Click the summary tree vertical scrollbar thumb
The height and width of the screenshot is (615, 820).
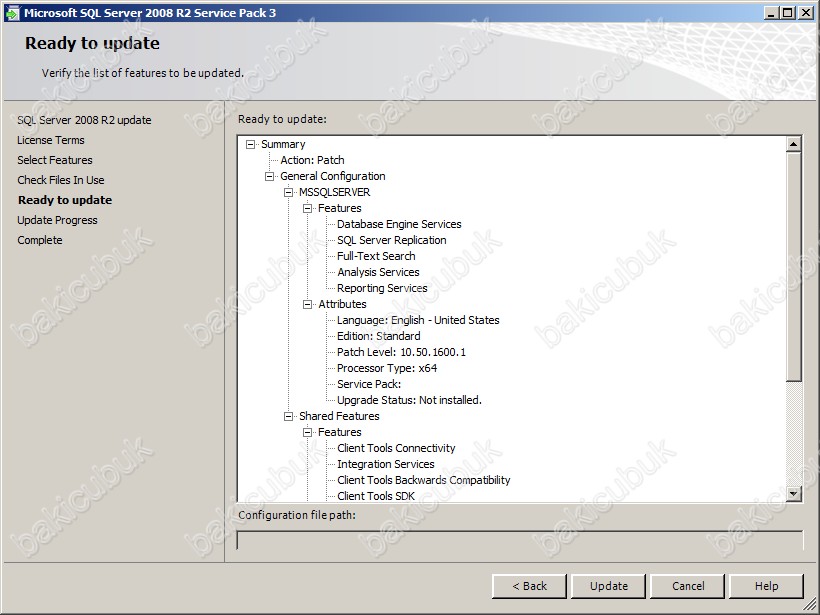tap(793, 267)
